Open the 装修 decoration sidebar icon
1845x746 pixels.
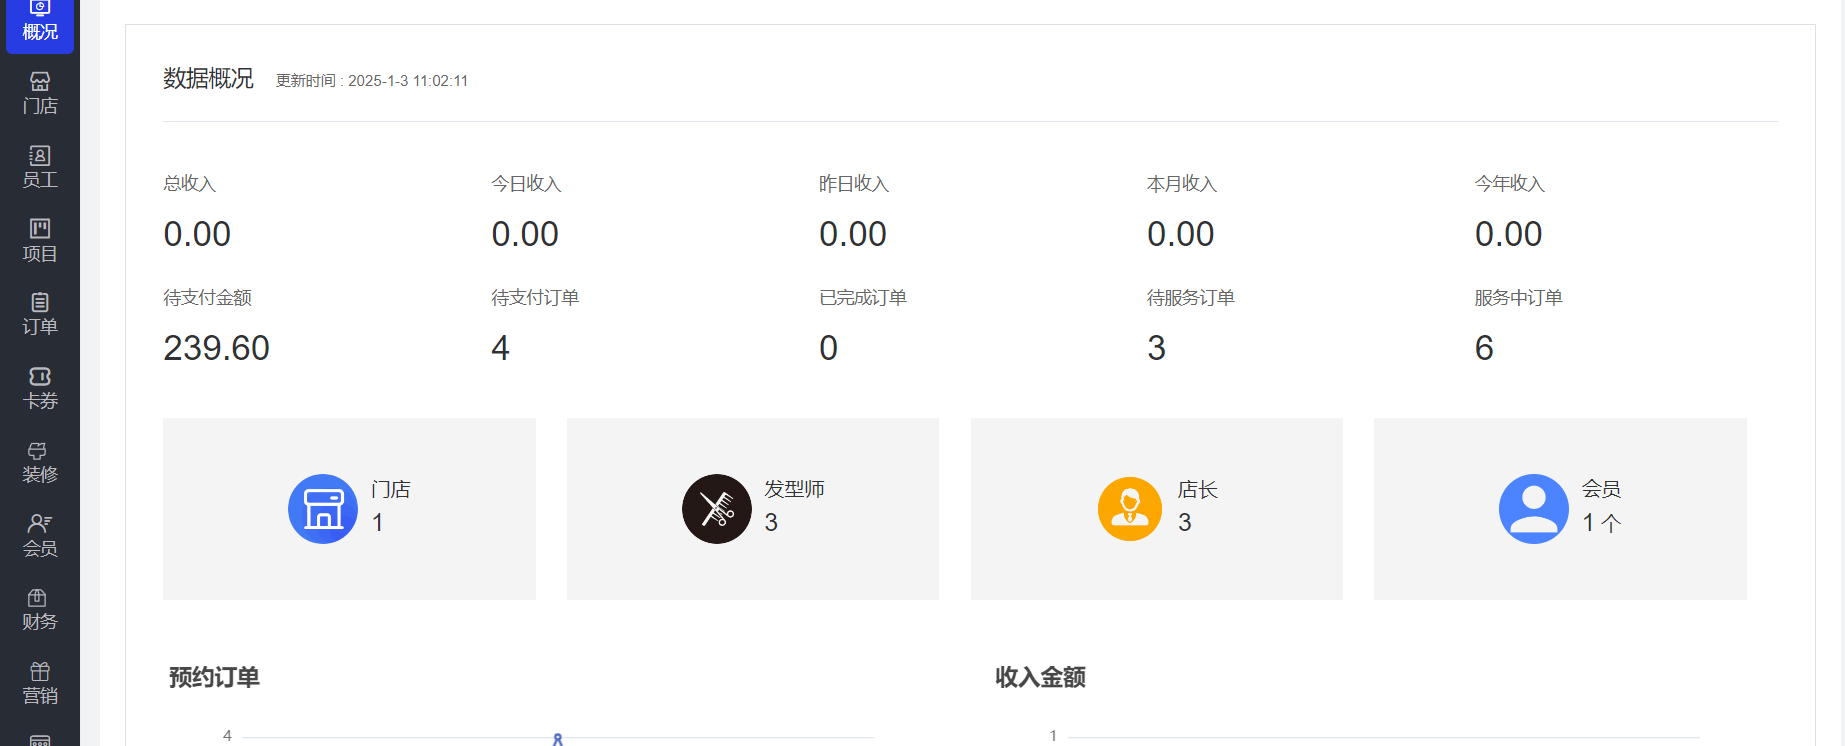pos(40,463)
